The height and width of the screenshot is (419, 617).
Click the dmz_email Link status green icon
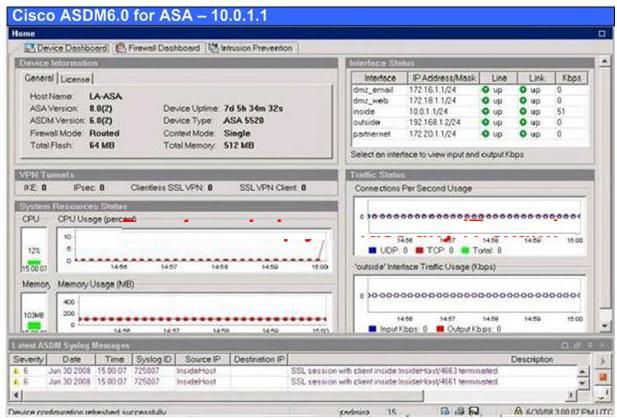pos(523,90)
